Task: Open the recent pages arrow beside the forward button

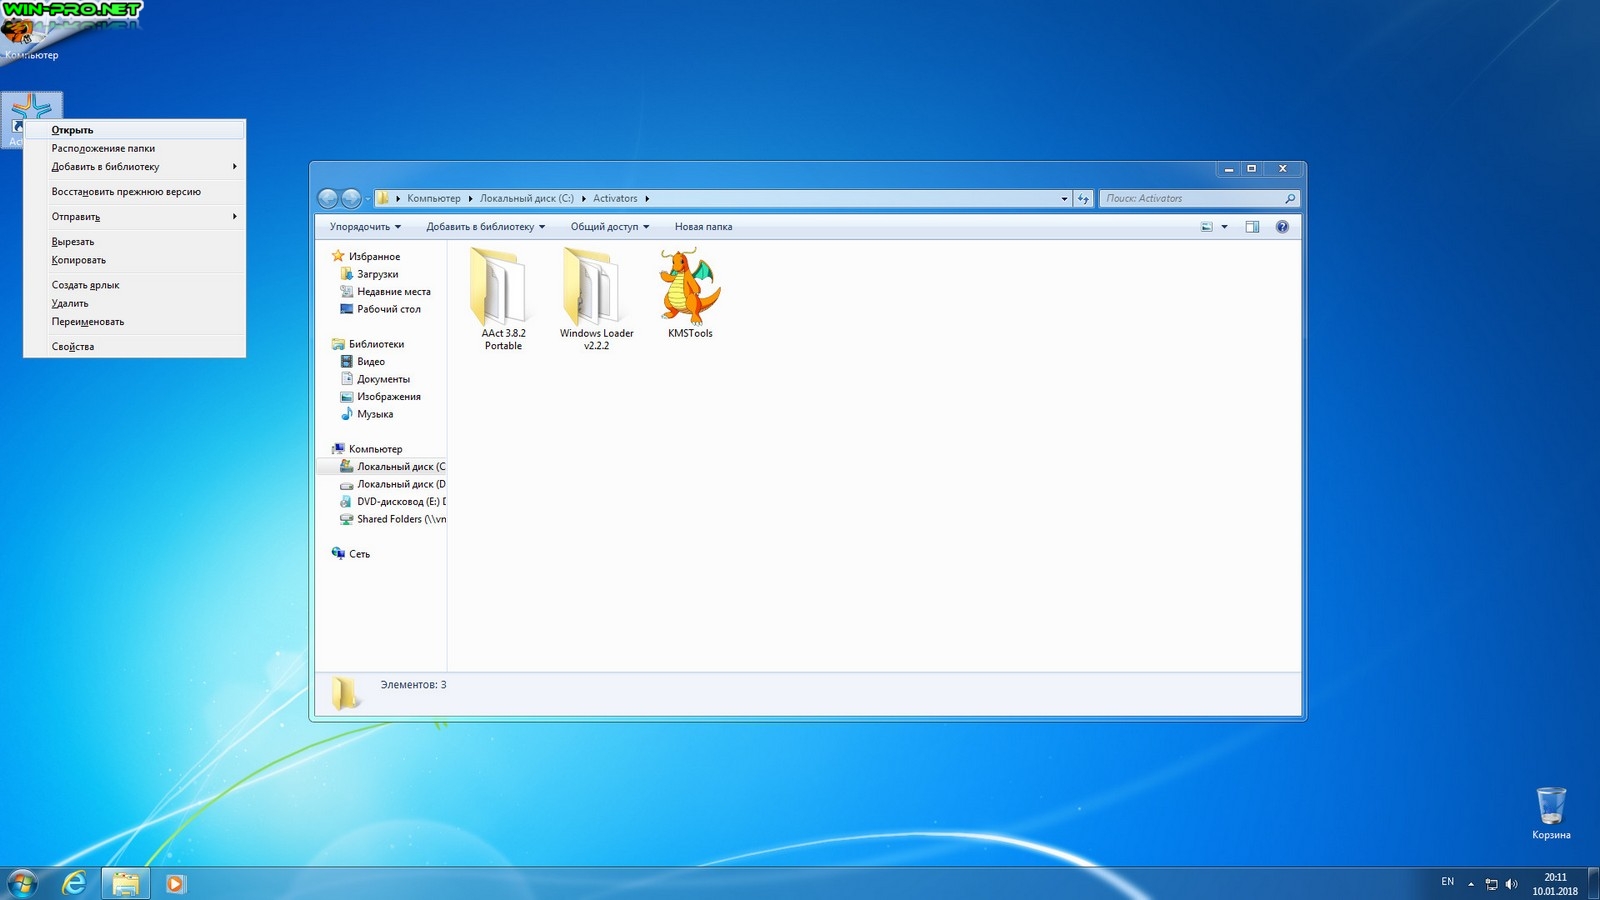Action: (x=367, y=199)
